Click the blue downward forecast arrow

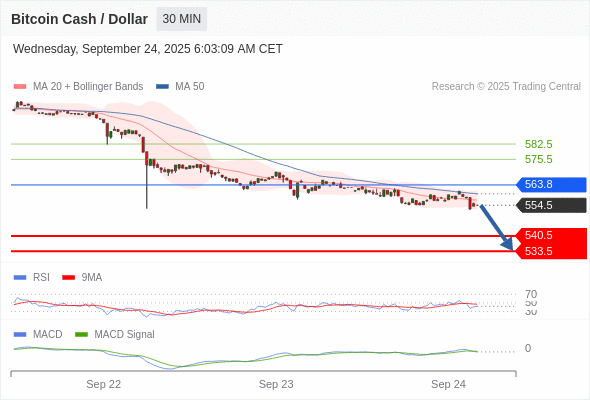[497, 228]
